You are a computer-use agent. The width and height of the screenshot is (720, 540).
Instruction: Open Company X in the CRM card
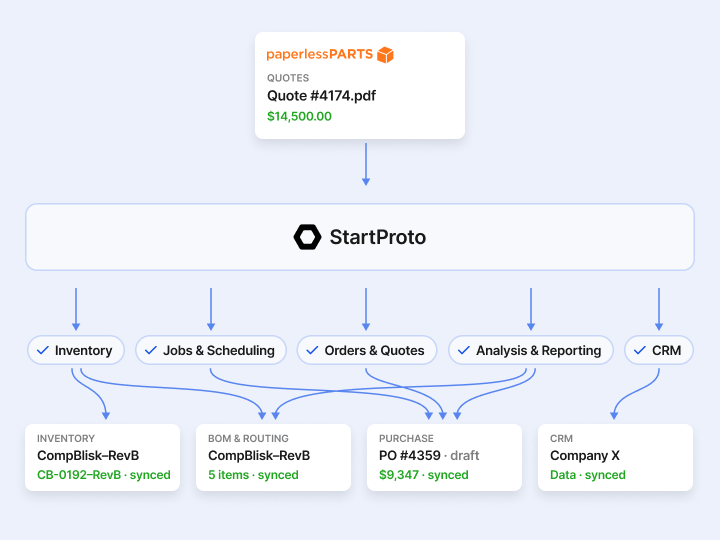585,456
